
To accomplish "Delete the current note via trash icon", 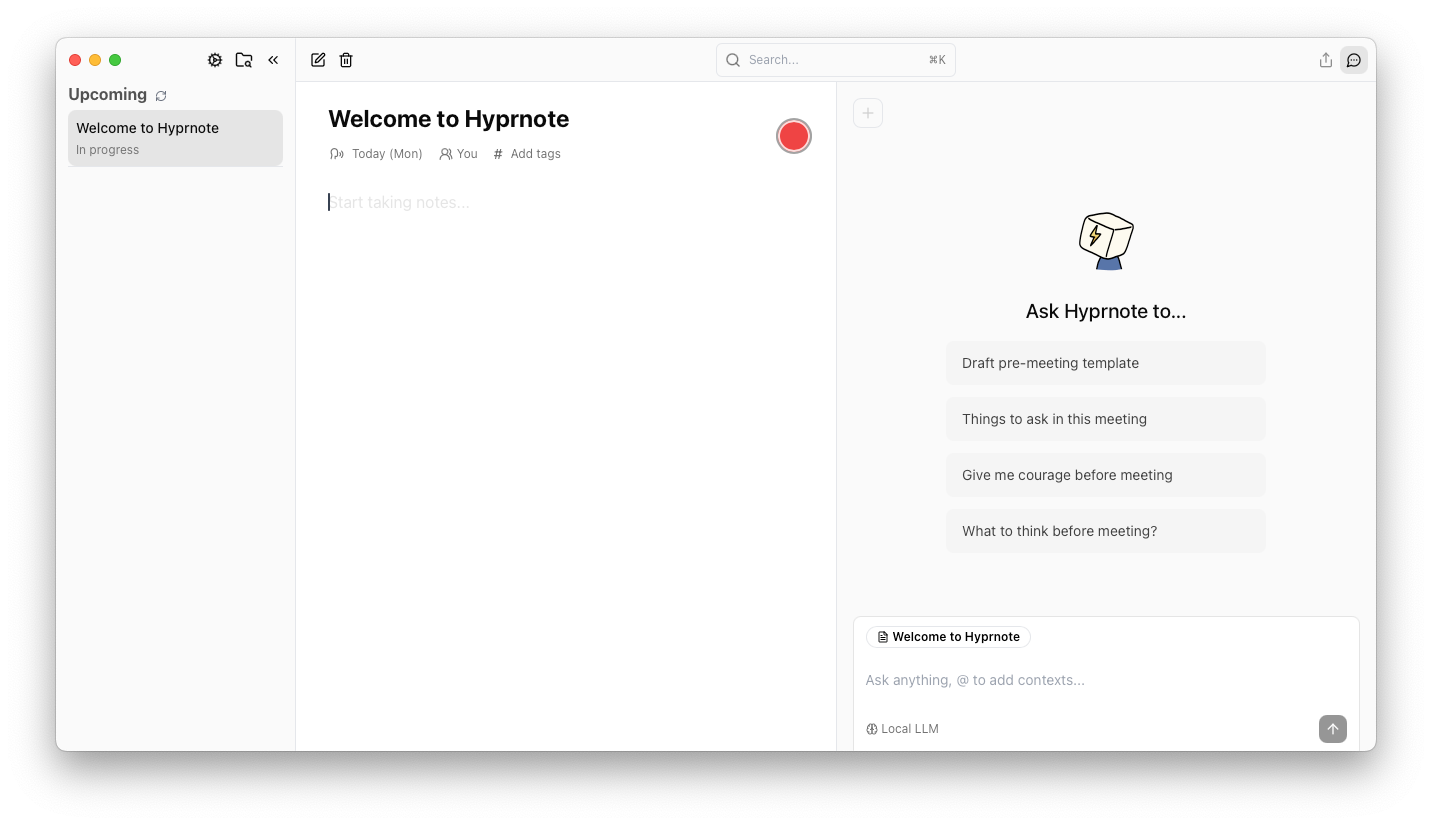I will pos(346,60).
